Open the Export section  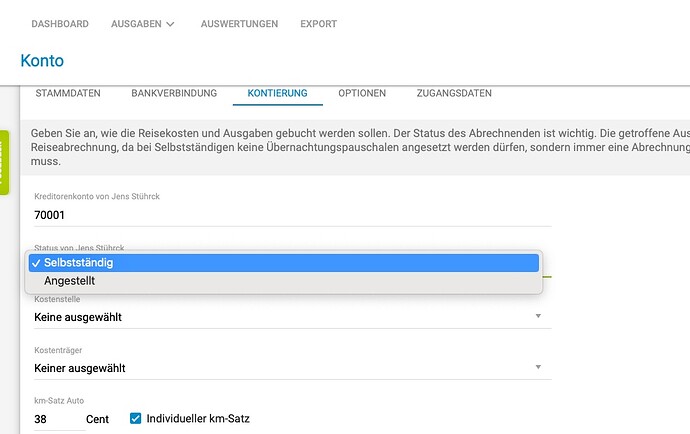click(x=319, y=24)
